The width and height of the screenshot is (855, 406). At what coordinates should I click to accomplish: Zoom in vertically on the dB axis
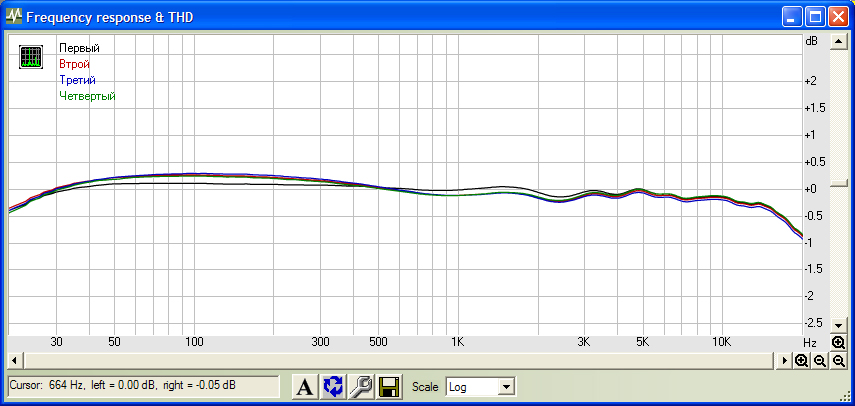click(x=838, y=342)
